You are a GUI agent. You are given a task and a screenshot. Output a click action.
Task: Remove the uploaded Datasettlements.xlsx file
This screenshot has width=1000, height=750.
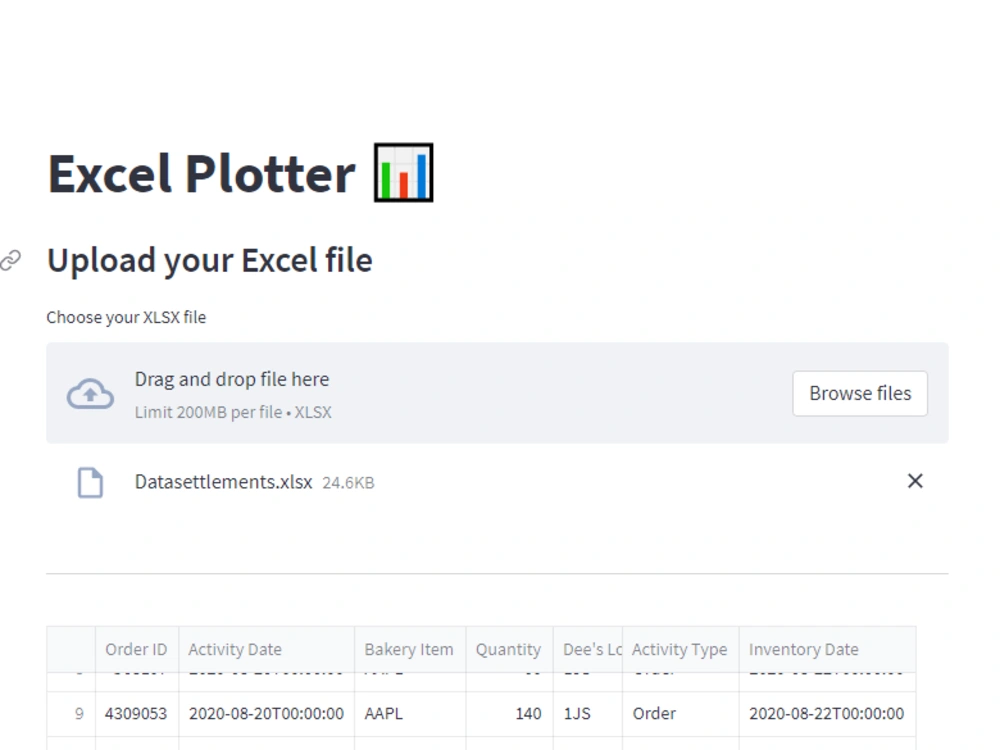pos(915,481)
